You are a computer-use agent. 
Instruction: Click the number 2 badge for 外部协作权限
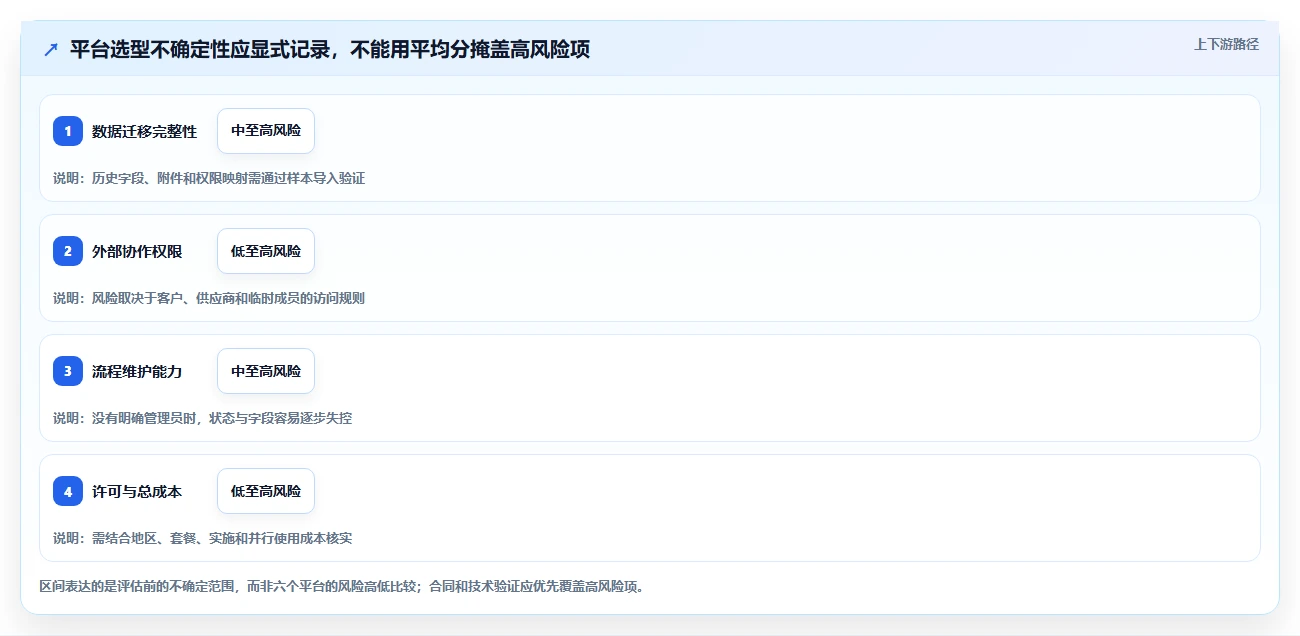68,251
